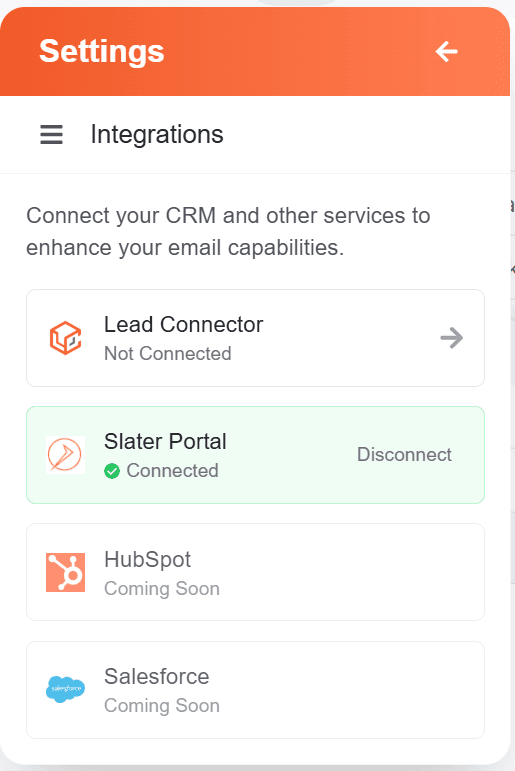Image resolution: width=515 pixels, height=771 pixels.
Task: Open the hamburger menu beside Integrations
Action: point(51,134)
